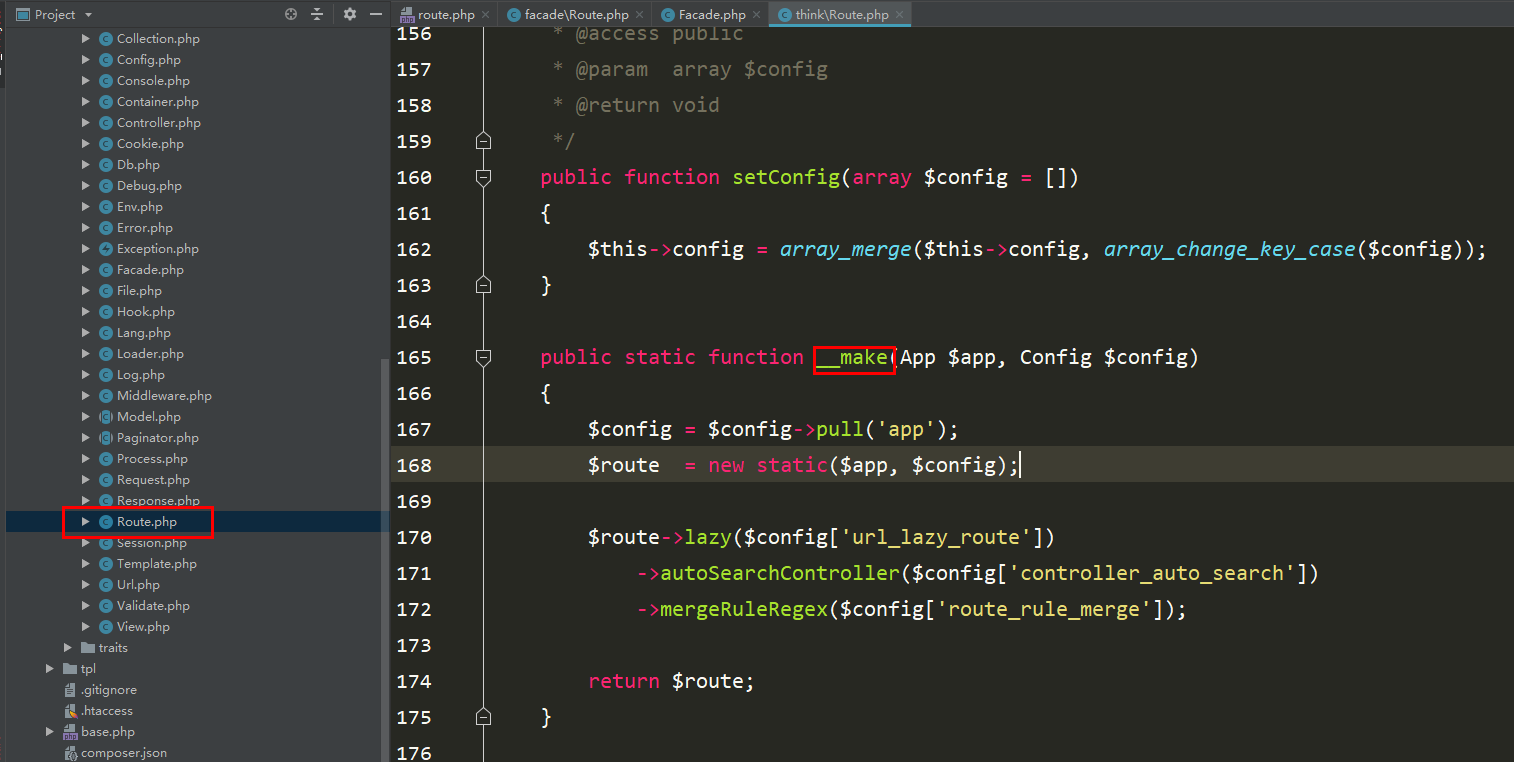Close the route.php tab
The width and height of the screenshot is (1514, 762).
click(486, 15)
